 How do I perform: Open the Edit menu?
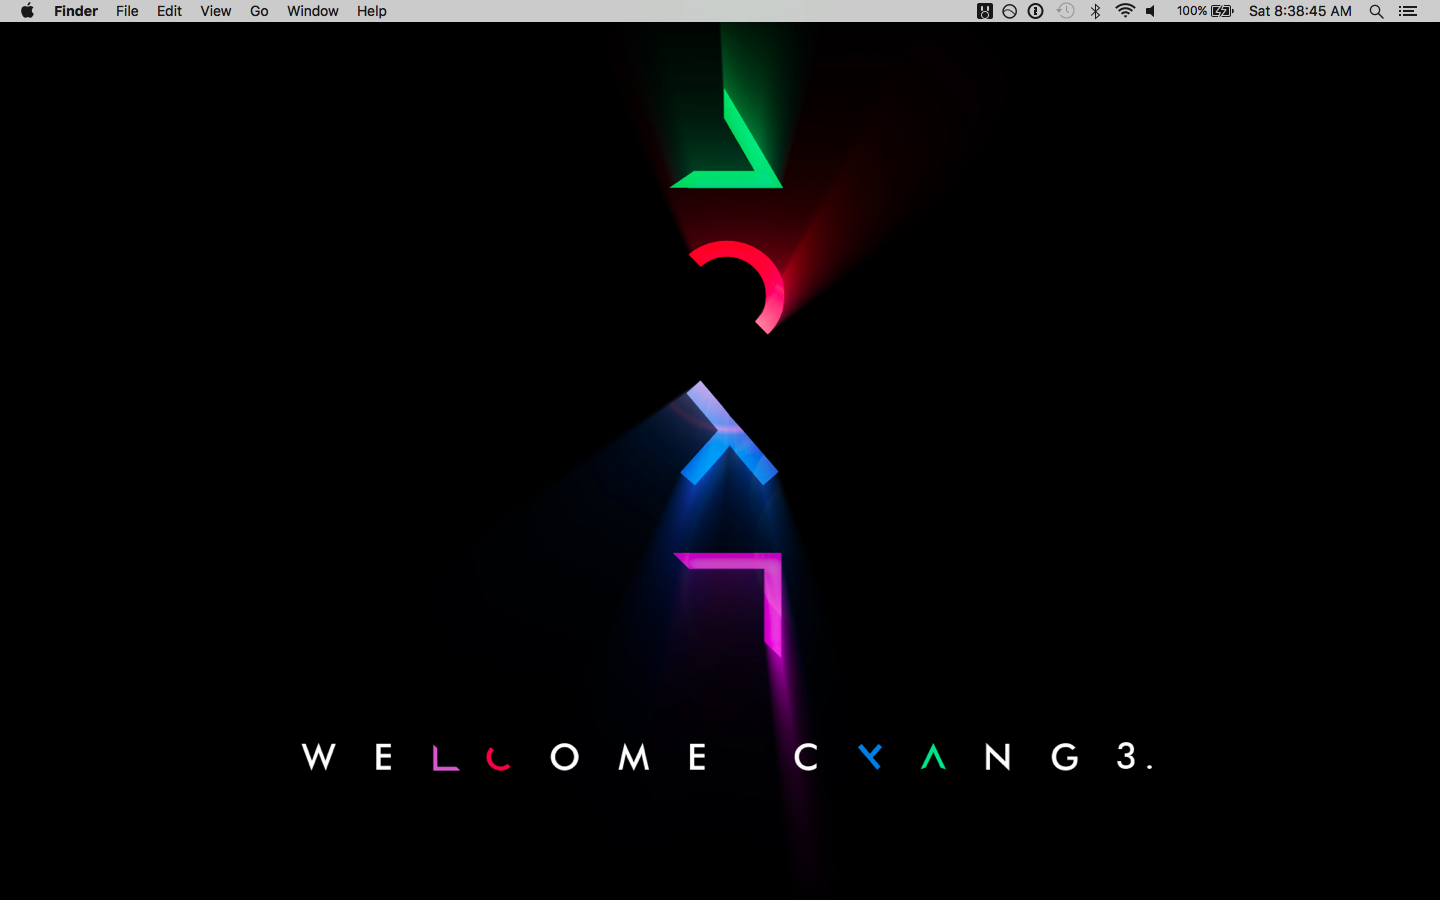pos(169,11)
